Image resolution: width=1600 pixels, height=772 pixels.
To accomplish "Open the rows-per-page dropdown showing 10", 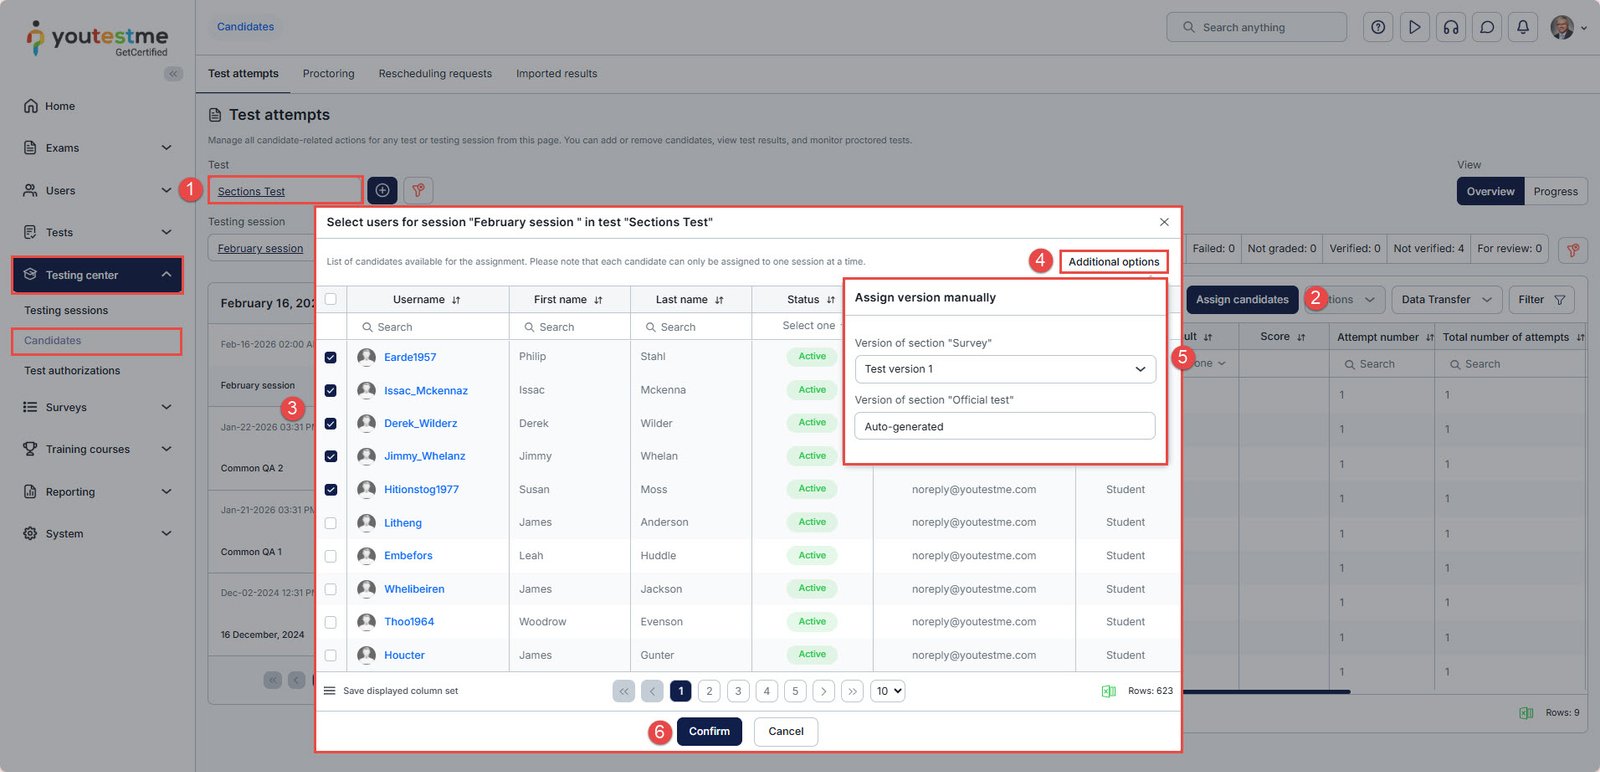I will coord(888,691).
